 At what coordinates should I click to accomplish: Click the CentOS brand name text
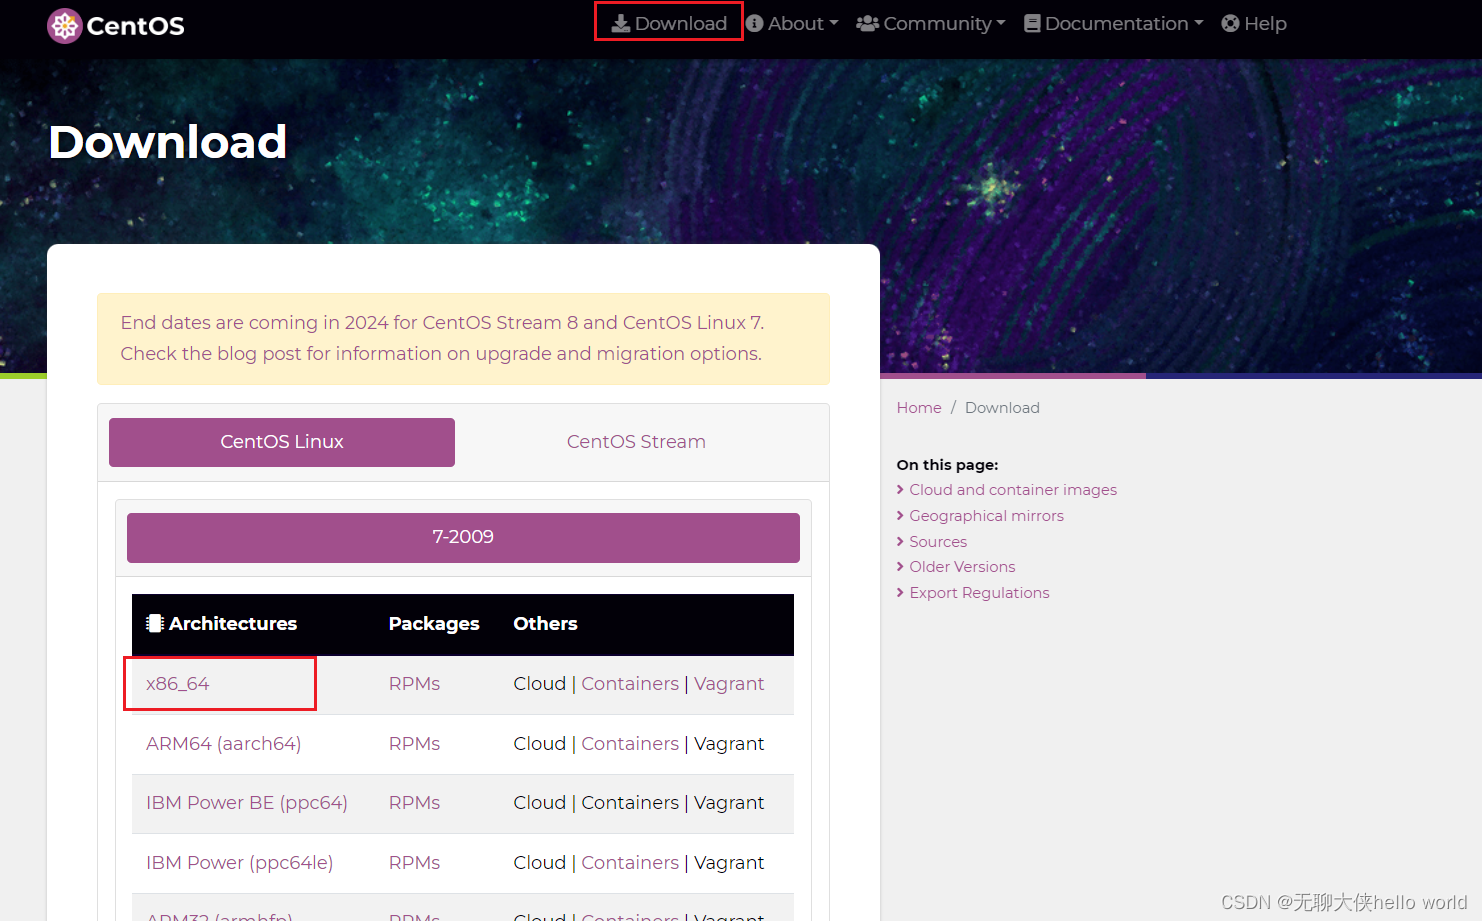135,26
